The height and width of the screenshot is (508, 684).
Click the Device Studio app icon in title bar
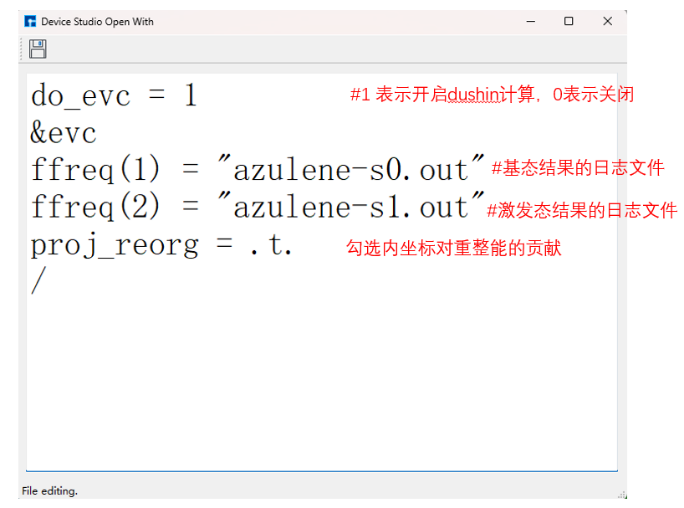[x=30, y=21]
